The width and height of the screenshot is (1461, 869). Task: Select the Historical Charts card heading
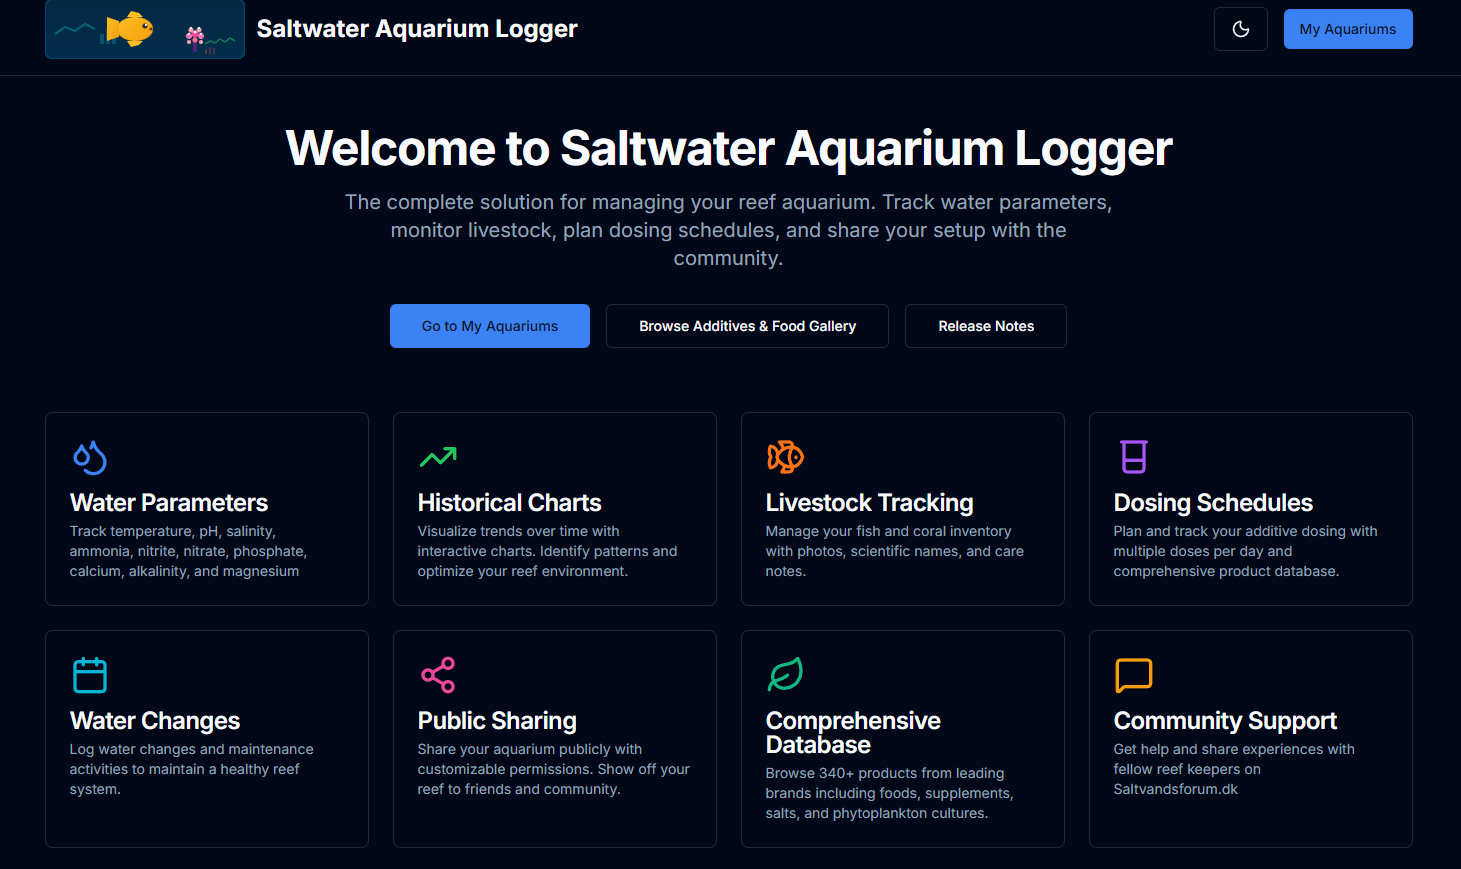coord(509,503)
